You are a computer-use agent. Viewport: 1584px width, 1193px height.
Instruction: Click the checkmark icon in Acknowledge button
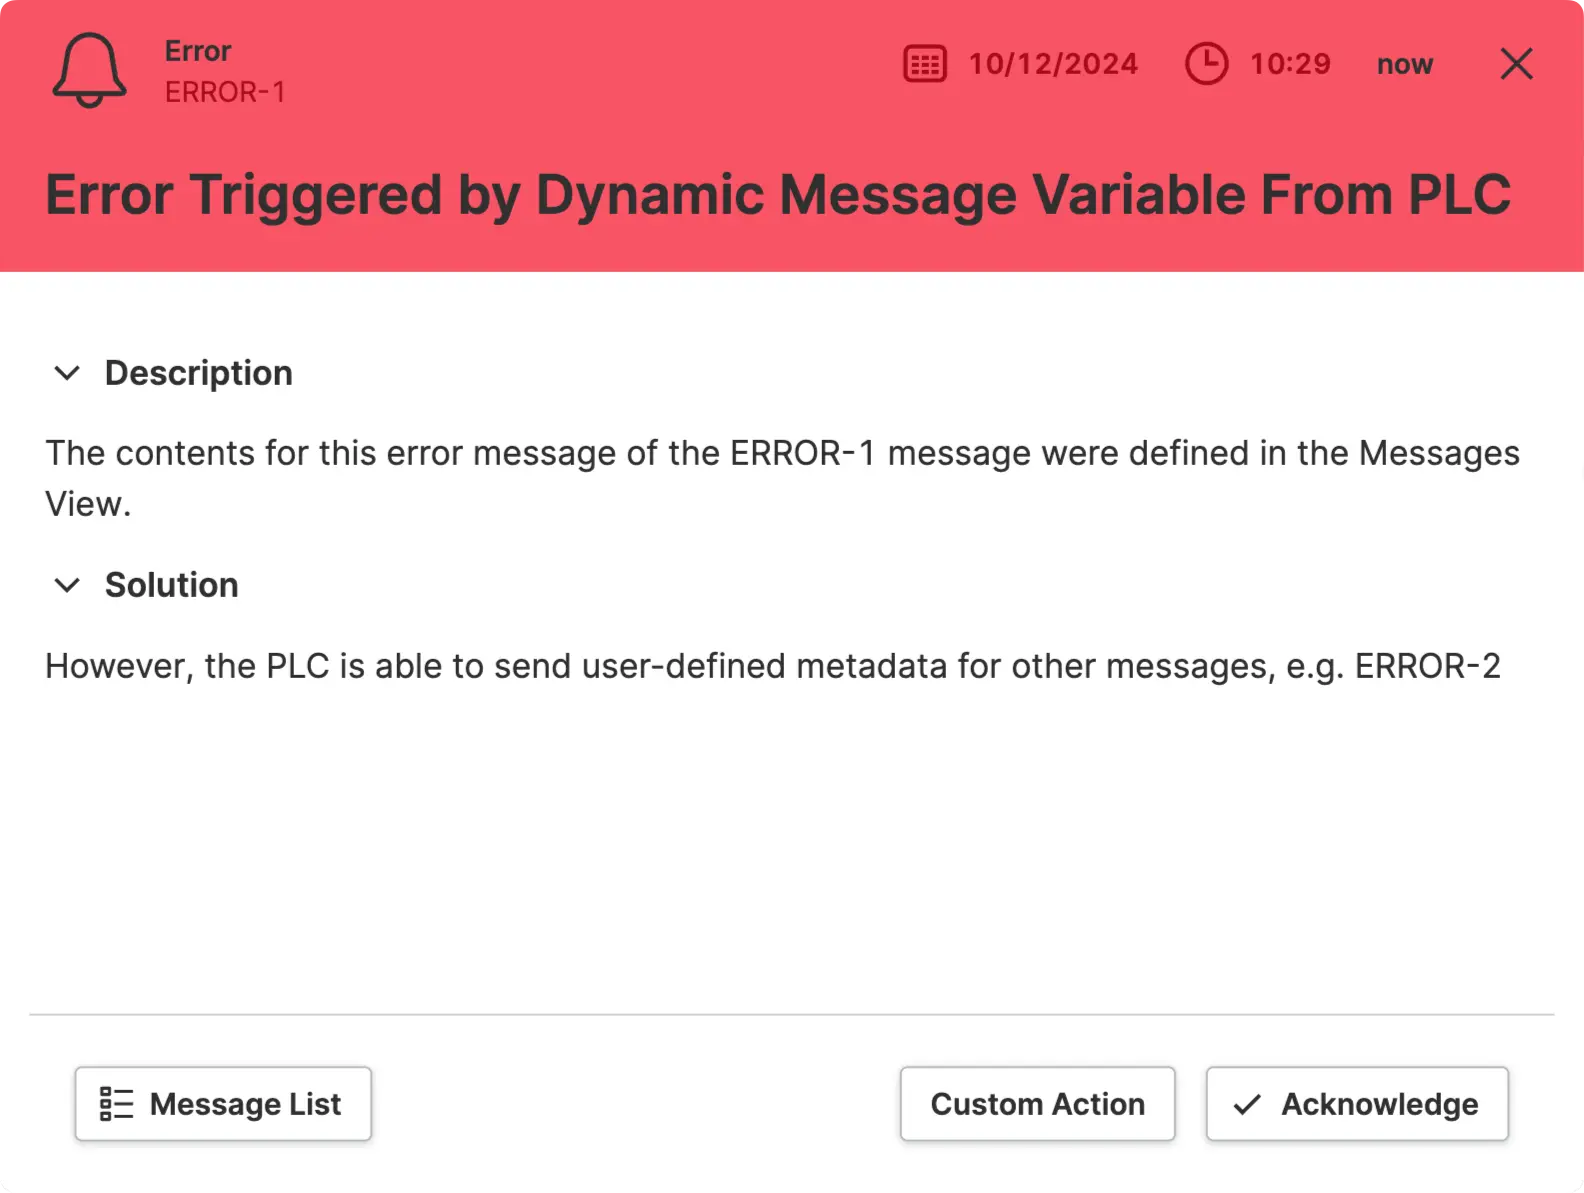[1247, 1104]
